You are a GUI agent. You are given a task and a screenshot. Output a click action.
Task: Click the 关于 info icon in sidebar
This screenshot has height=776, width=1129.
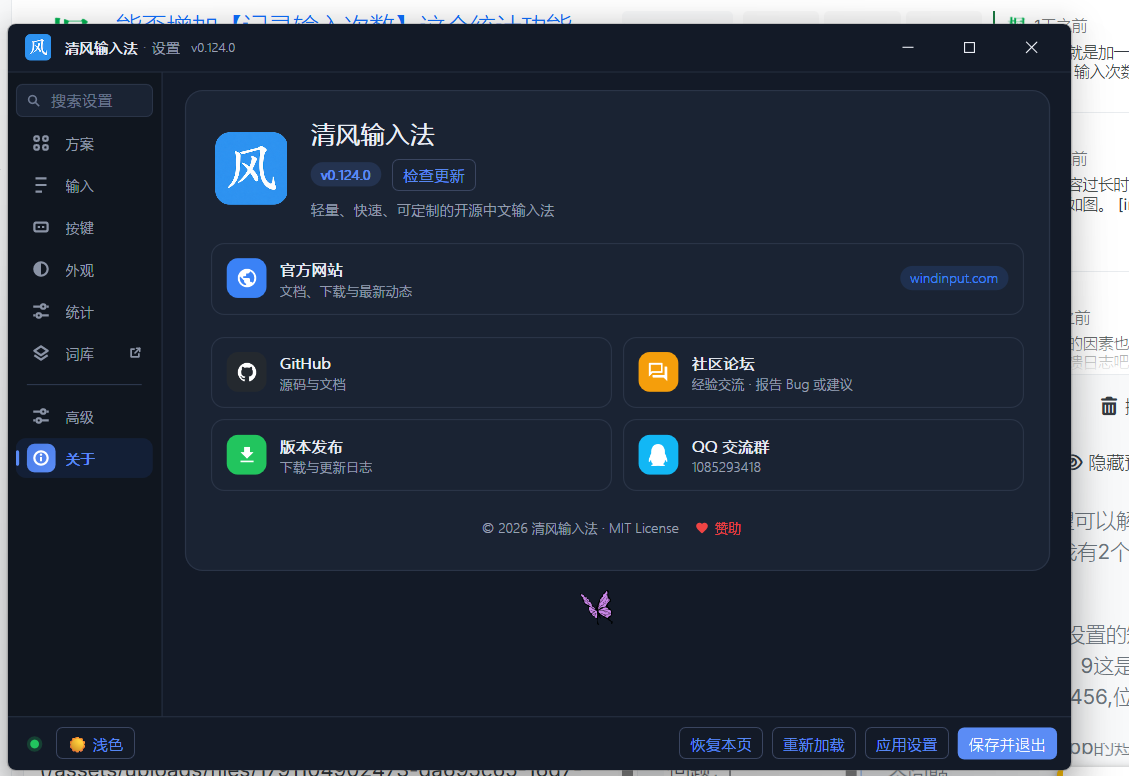click(x=41, y=459)
